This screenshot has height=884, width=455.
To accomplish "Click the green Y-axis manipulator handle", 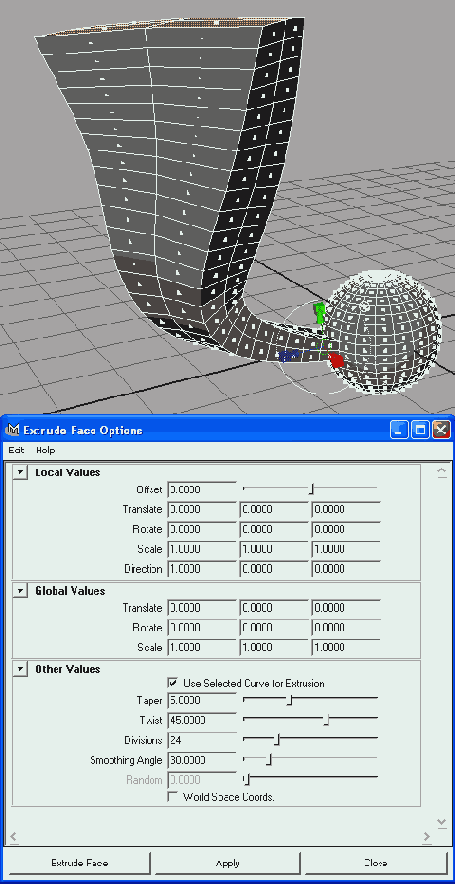I will 320,314.
